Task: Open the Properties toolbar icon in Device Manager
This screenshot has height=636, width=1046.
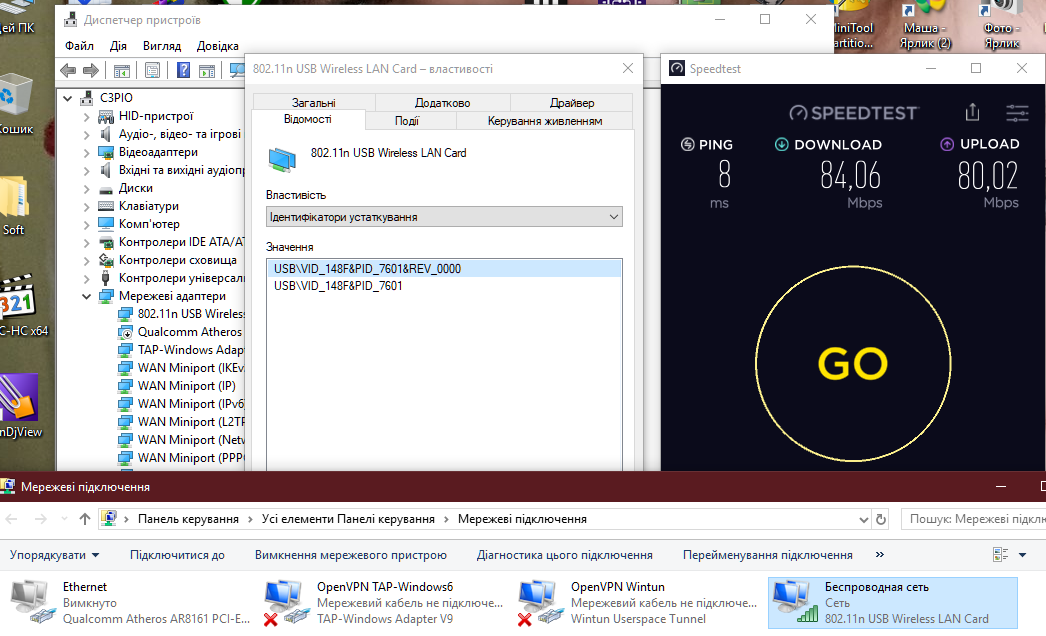Action: [152, 71]
